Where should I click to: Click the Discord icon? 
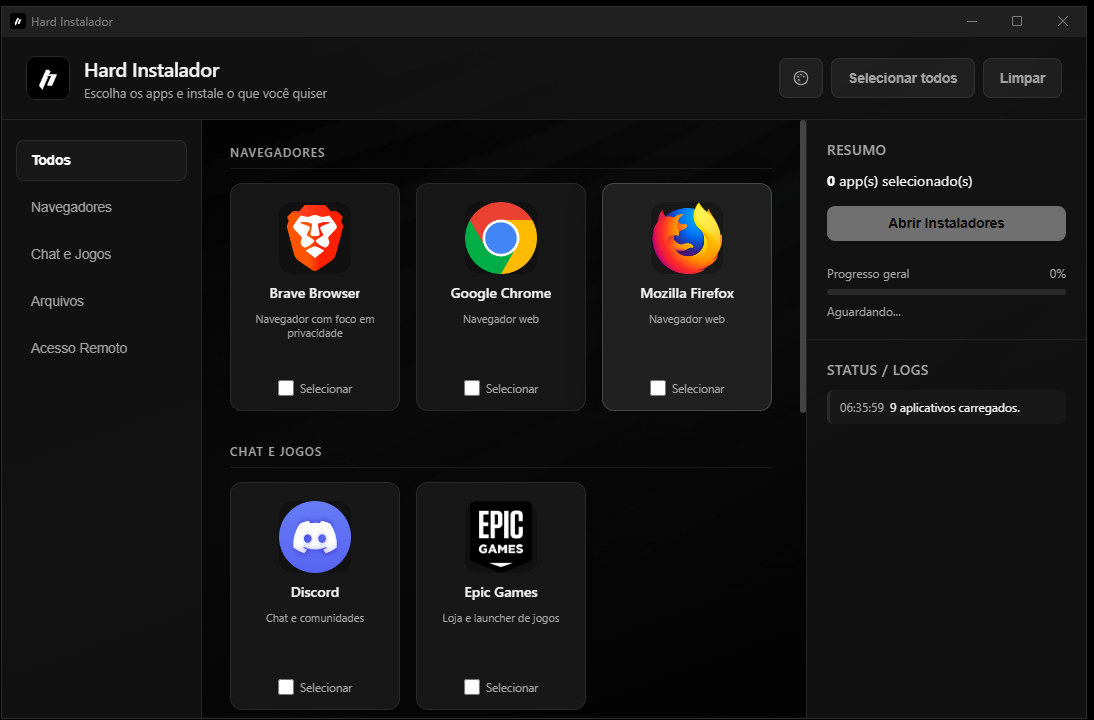pyautogui.click(x=315, y=537)
